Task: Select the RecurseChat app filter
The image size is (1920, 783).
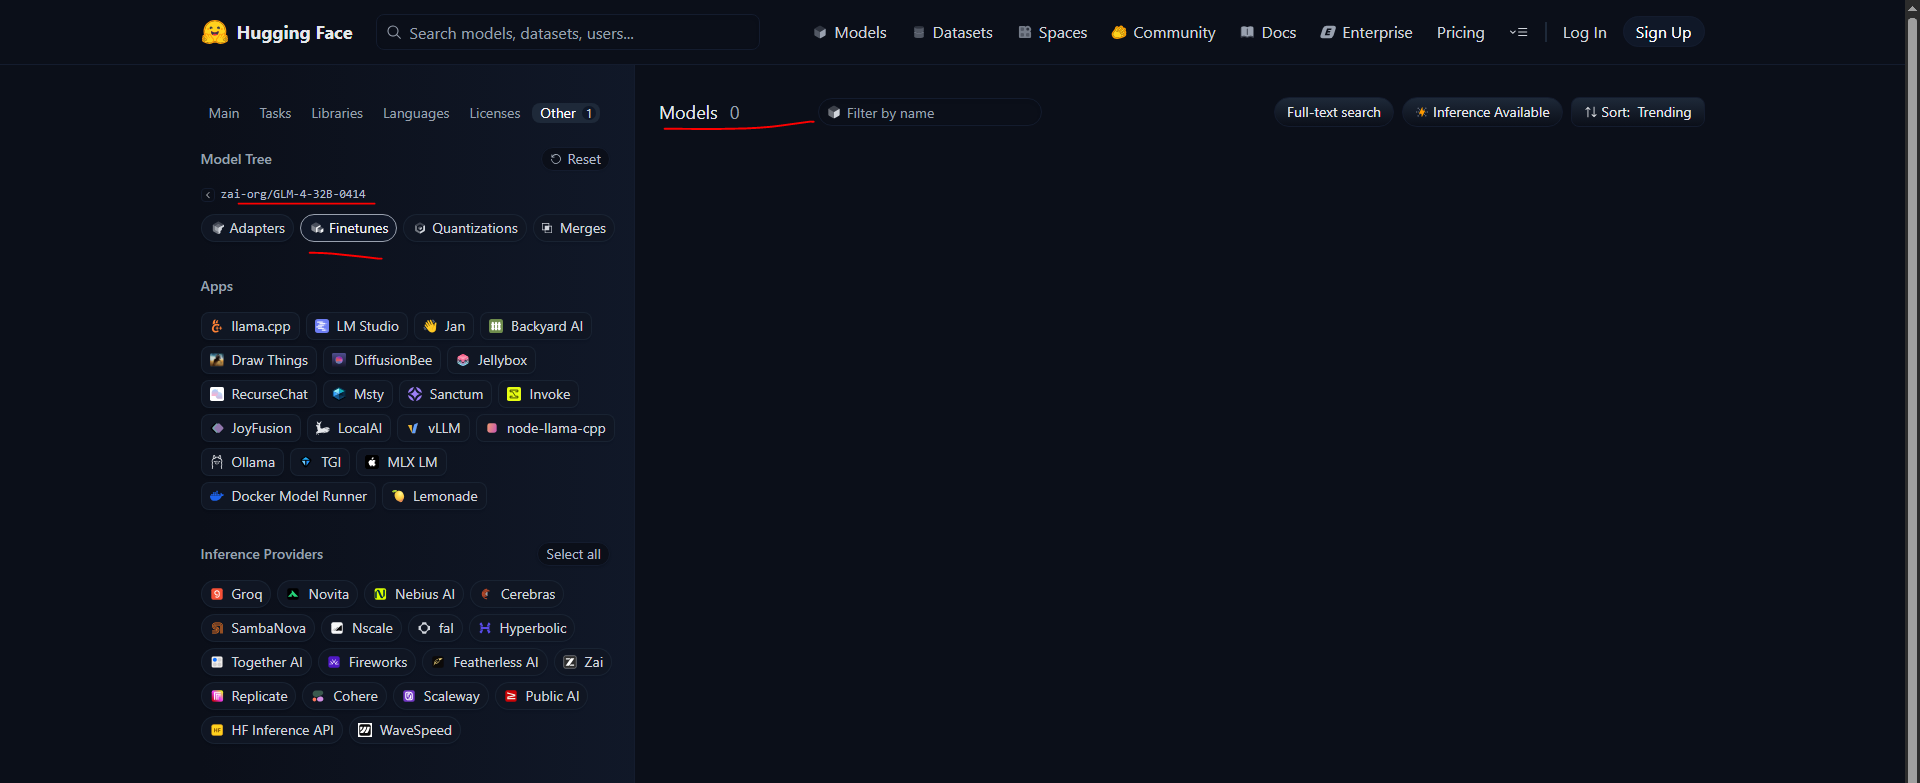Action: click(259, 394)
